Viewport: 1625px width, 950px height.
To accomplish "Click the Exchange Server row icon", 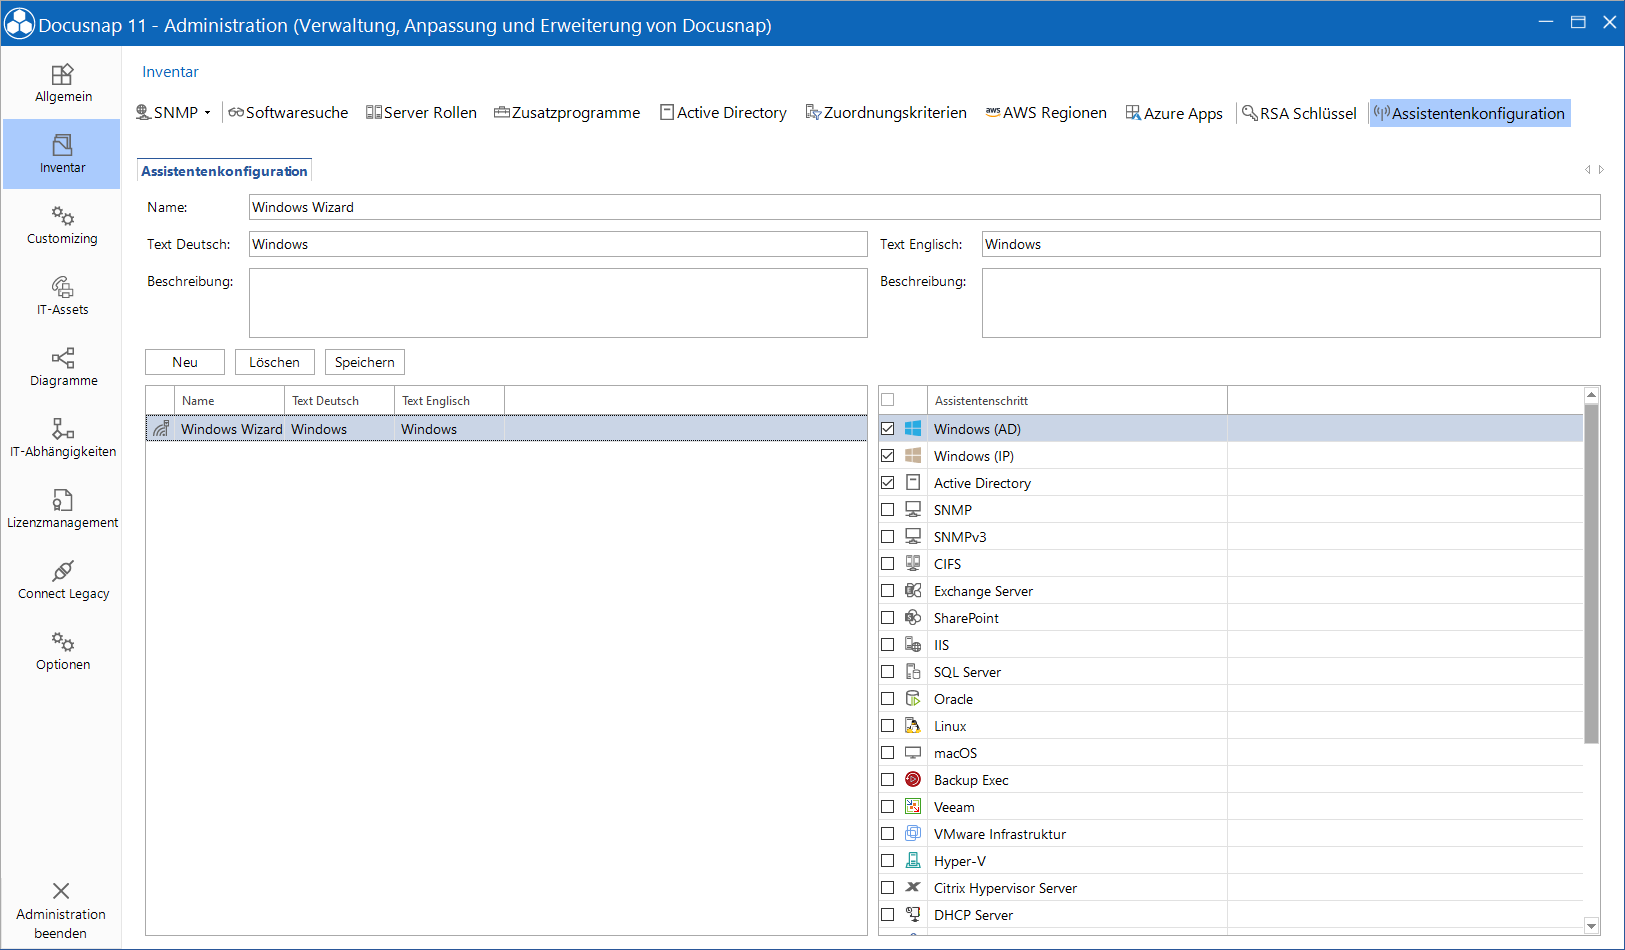I will pyautogui.click(x=913, y=591).
